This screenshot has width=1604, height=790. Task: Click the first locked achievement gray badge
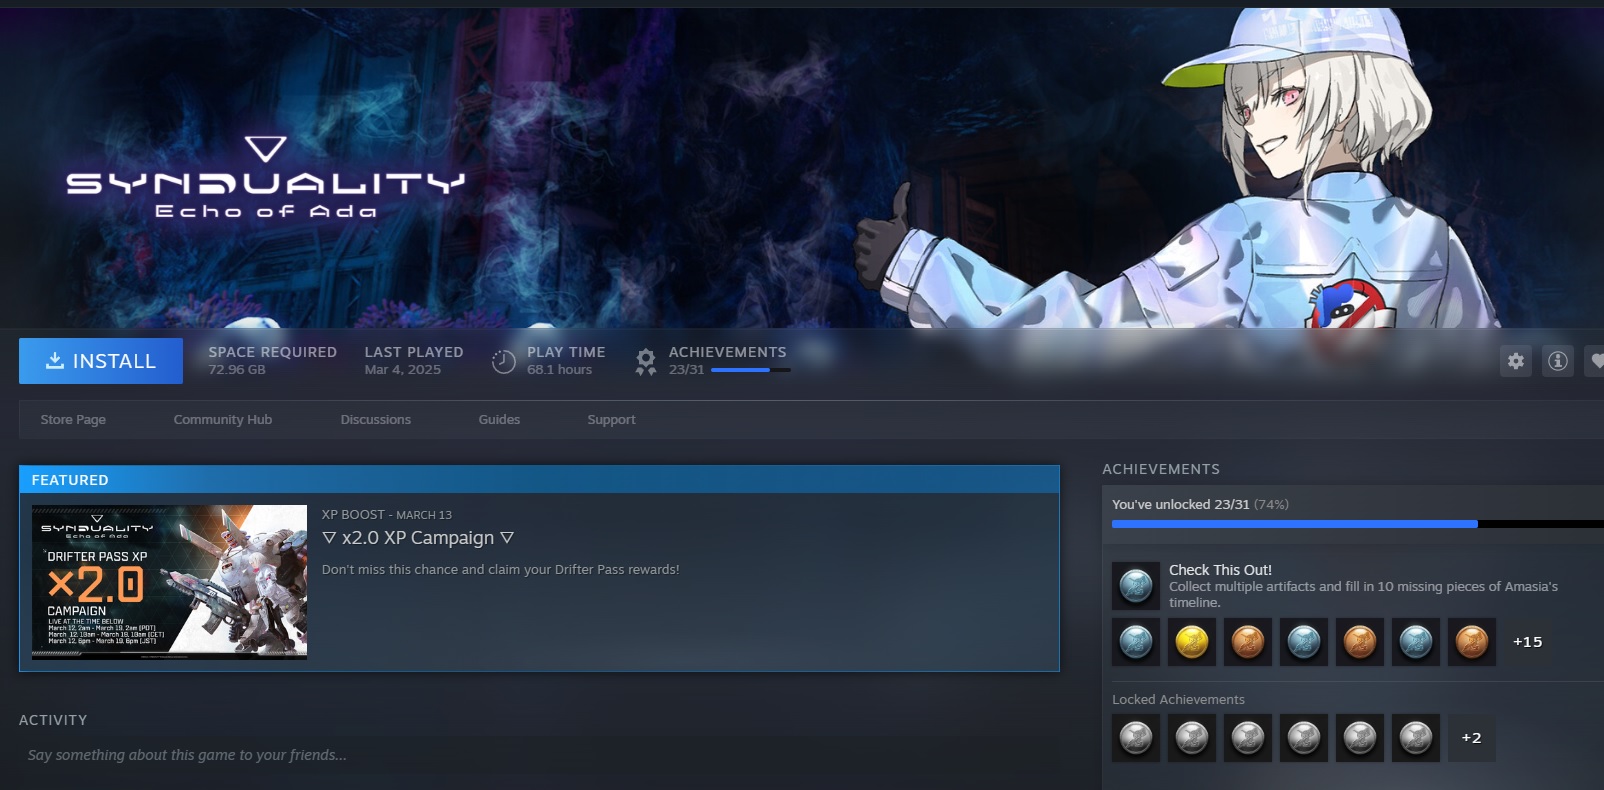click(1136, 738)
